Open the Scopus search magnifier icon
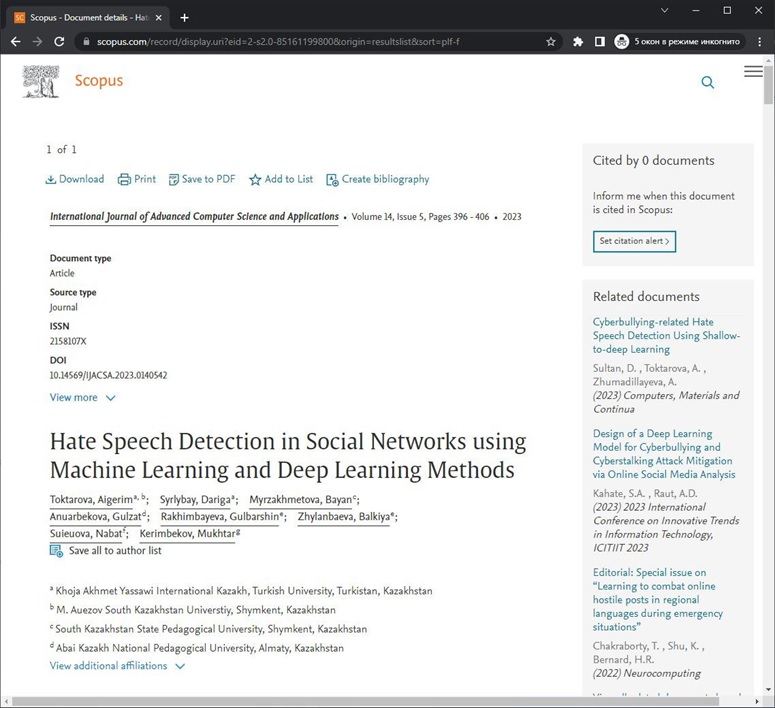This screenshot has height=708, width=775. tap(708, 82)
